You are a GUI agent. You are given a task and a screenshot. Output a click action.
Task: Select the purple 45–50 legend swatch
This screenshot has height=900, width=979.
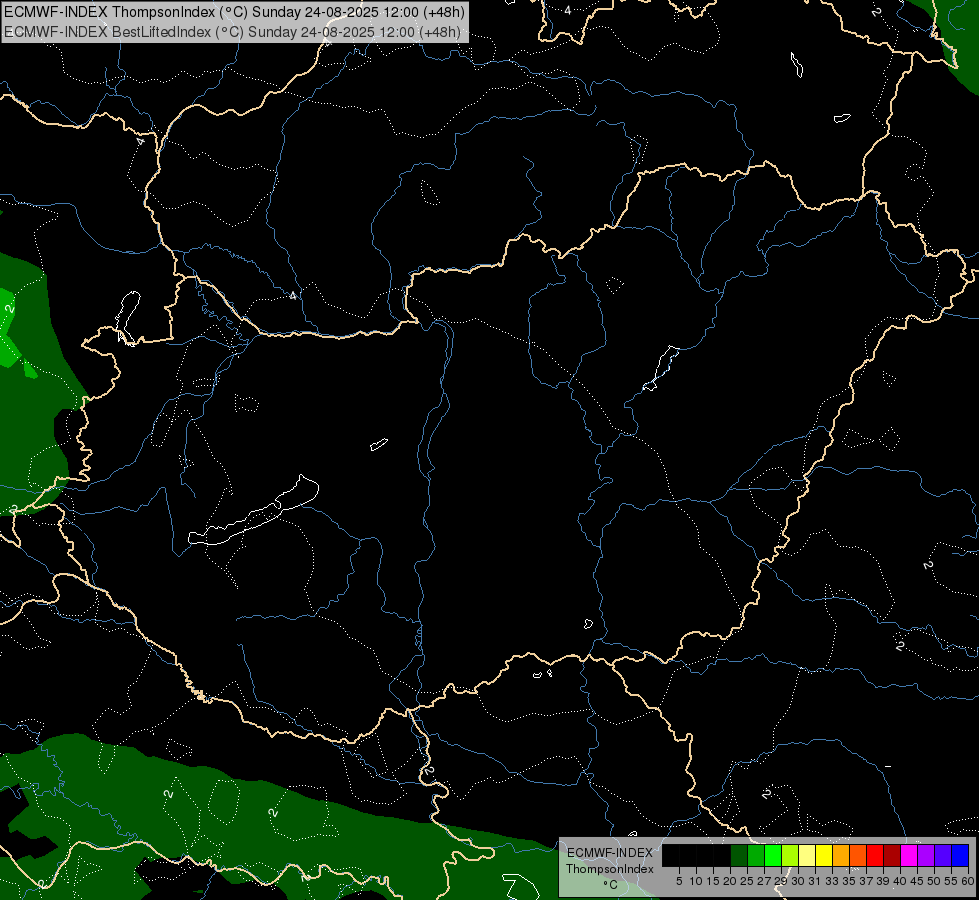[x=926, y=855]
